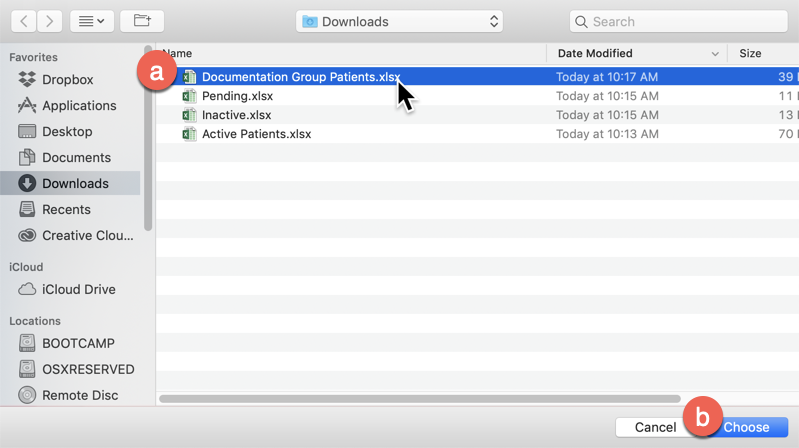799x448 pixels.
Task: Go back with the left chevron button
Action: click(x=23, y=21)
